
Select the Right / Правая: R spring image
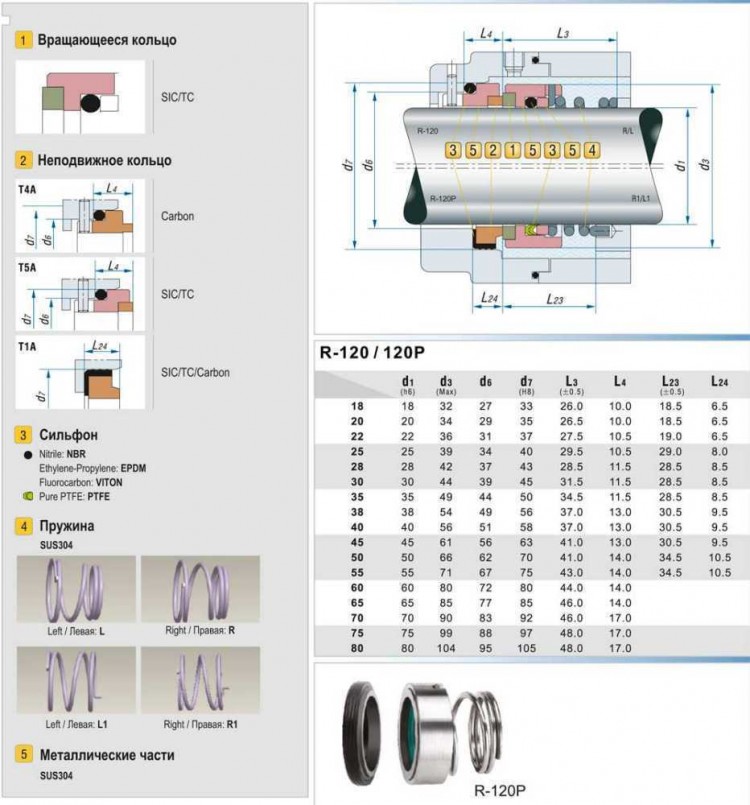point(201,589)
